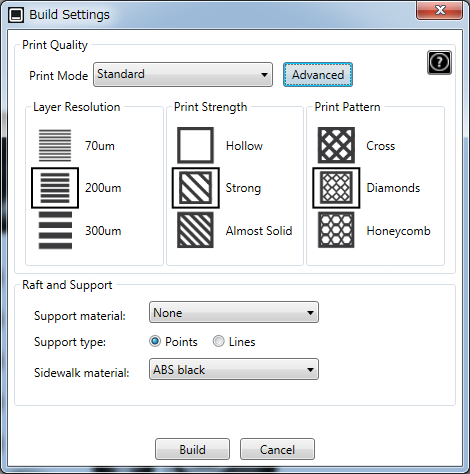The image size is (470, 474).
Task: Open the Sidewalk material ABS black dropdown
Action: (234, 369)
